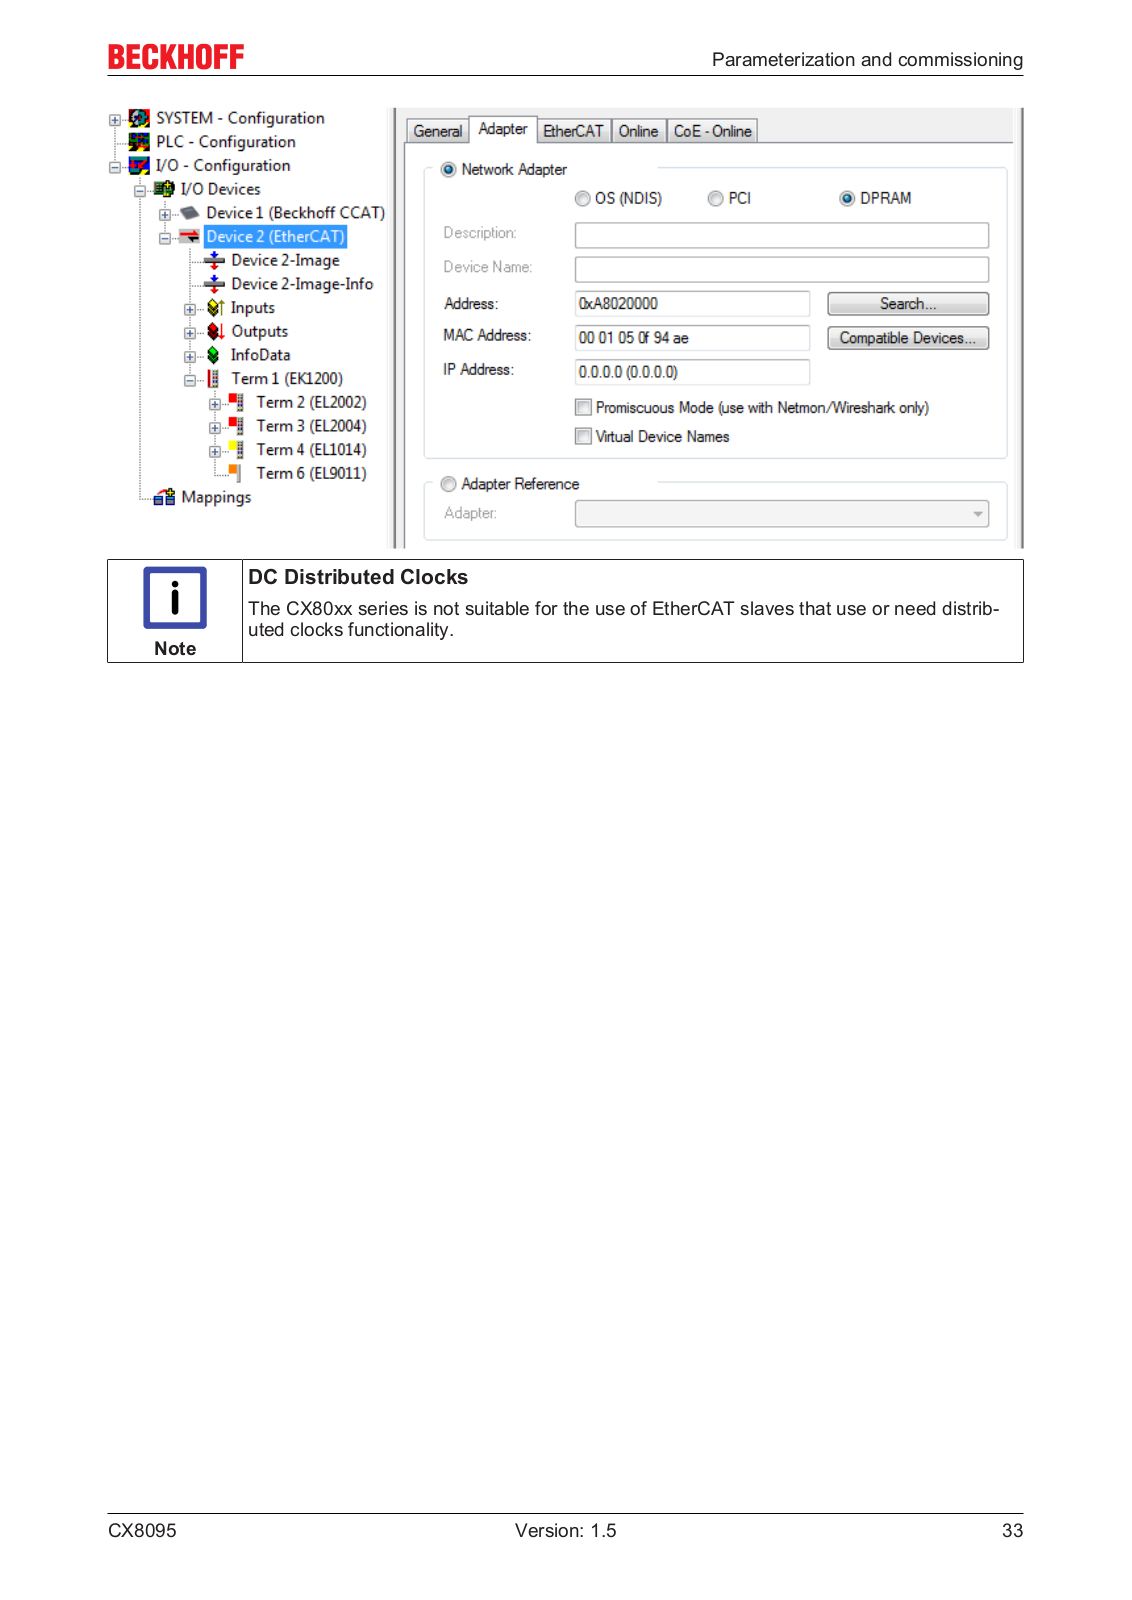Screen dimensions: 1132x1600
Task: Select the Term 6 (EL9011) tree label
Action: tap(311, 473)
